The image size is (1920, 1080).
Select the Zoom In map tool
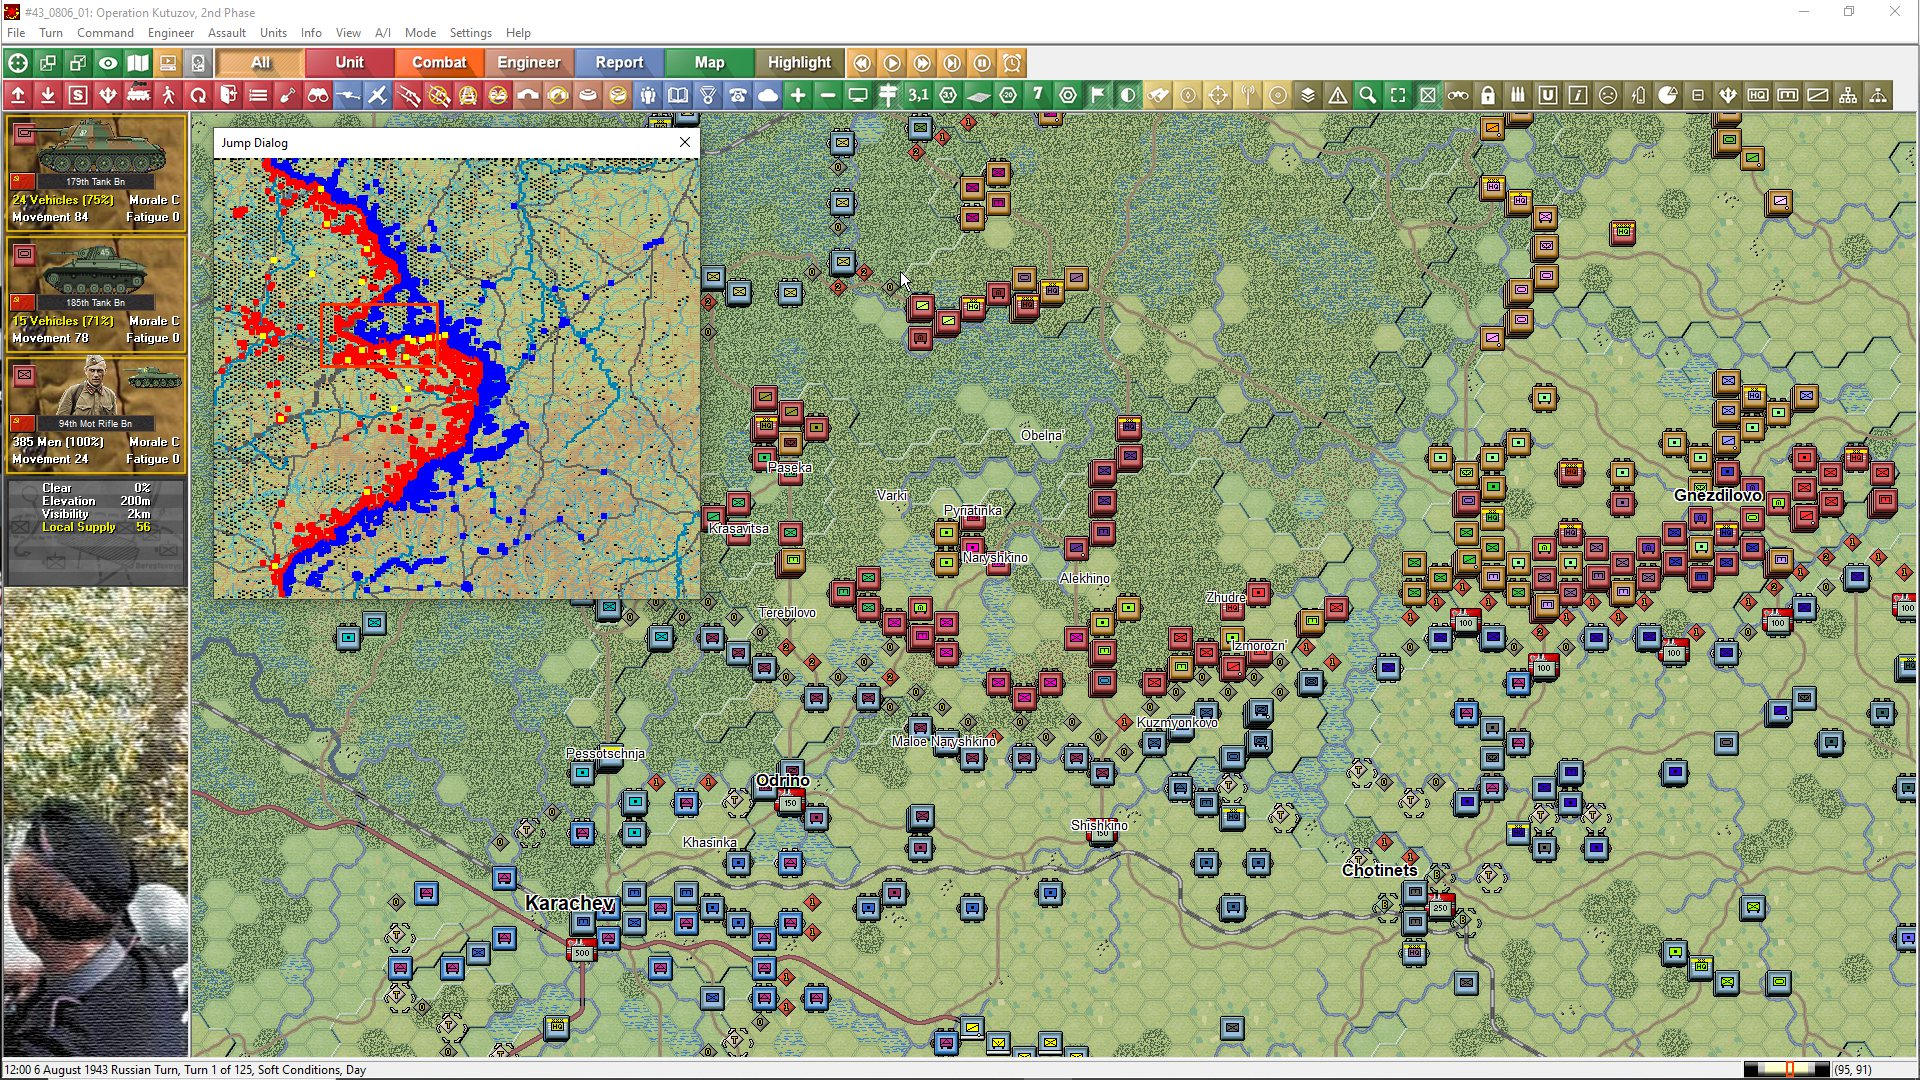pyautogui.click(x=798, y=95)
